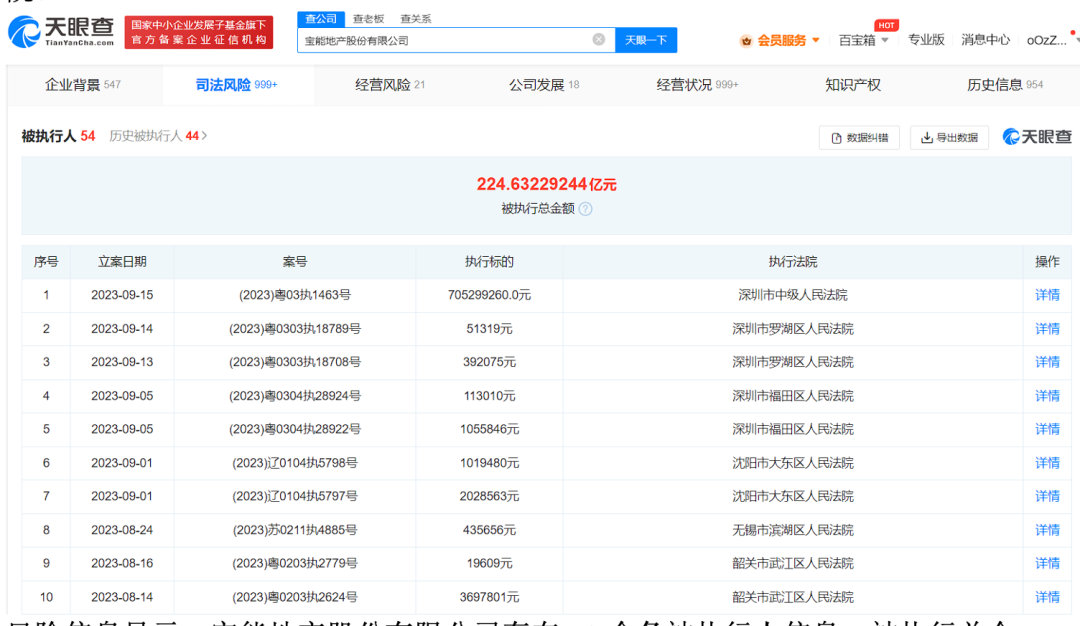This screenshot has height=626, width=1080.
Task: Open the 企业背景 tab
Action: [x=83, y=85]
